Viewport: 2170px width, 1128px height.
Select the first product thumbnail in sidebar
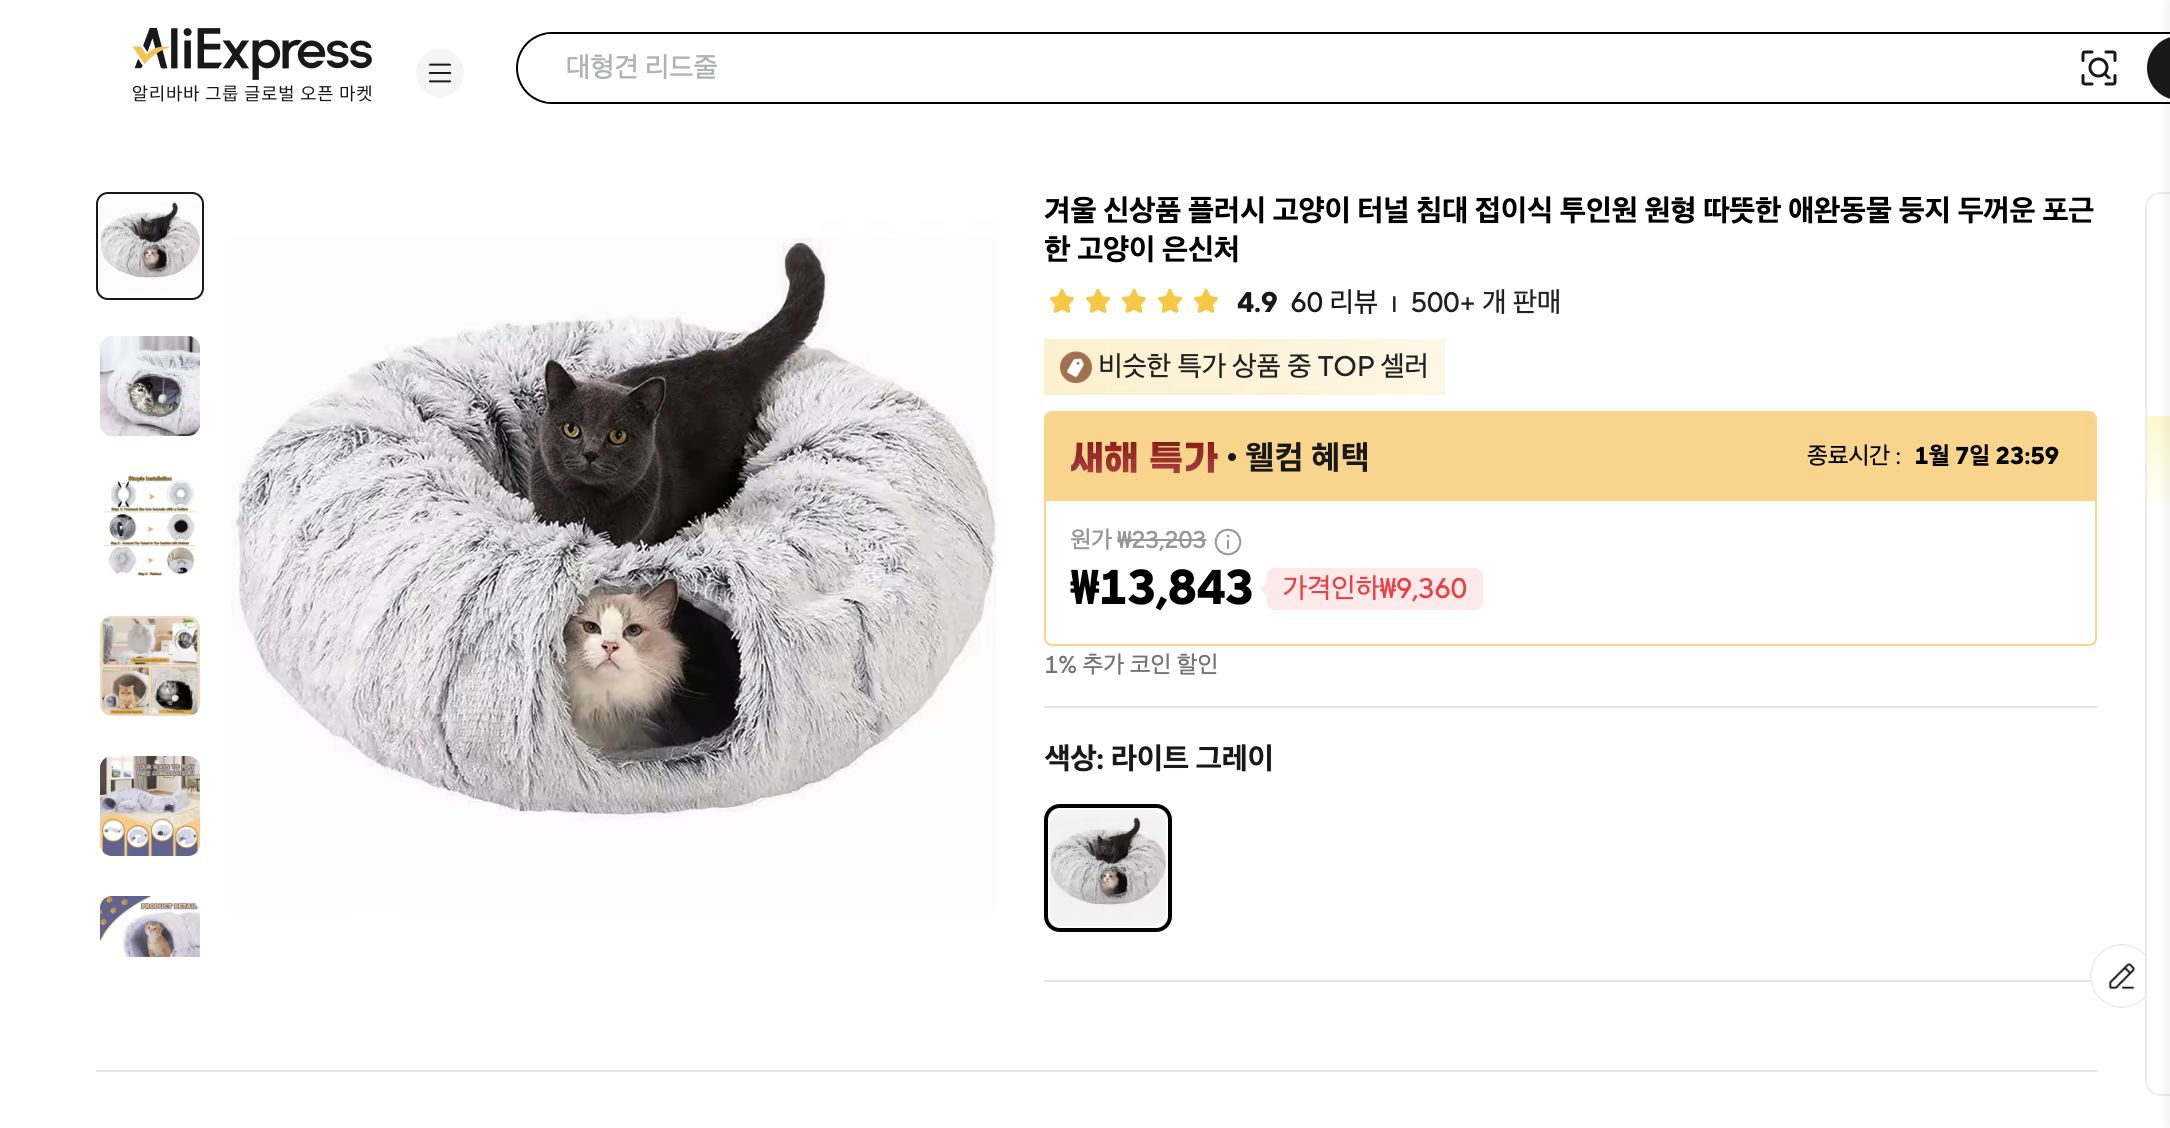[x=149, y=243]
